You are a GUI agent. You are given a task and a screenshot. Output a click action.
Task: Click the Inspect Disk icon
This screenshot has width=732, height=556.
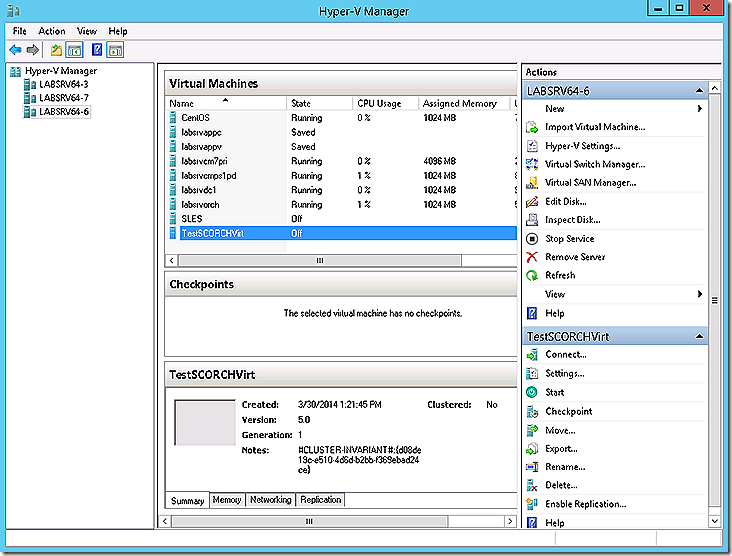tap(532, 219)
